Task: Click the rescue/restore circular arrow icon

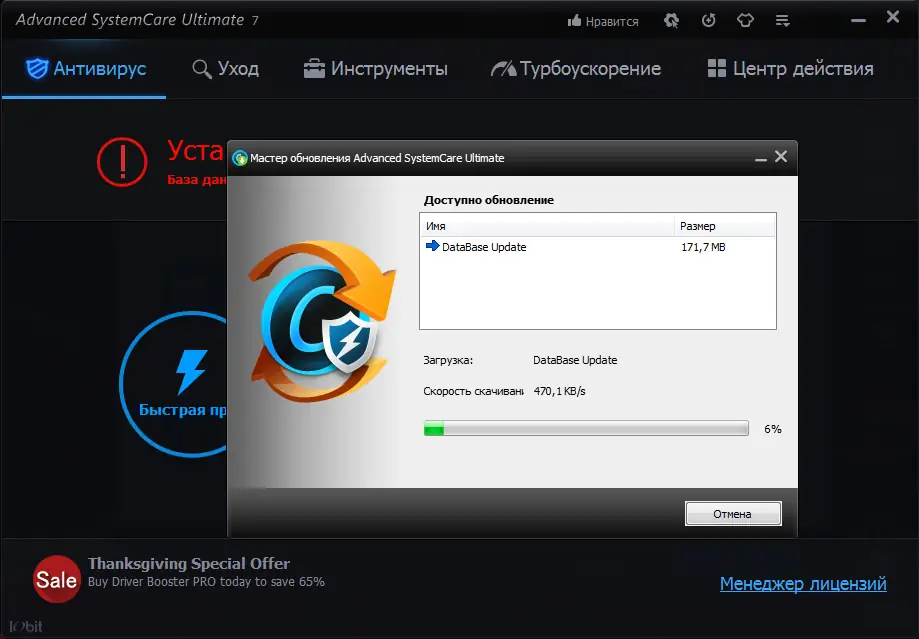Action: point(709,21)
